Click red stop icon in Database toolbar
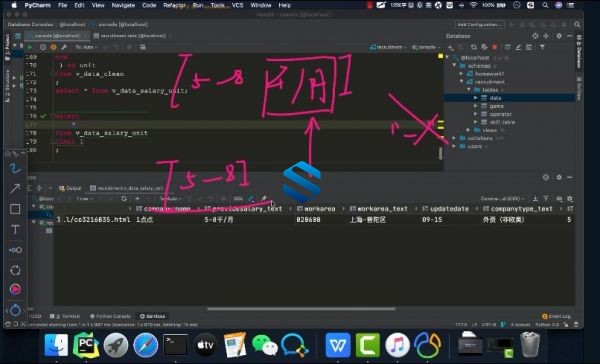This screenshot has height=364, width=600. [x=494, y=47]
